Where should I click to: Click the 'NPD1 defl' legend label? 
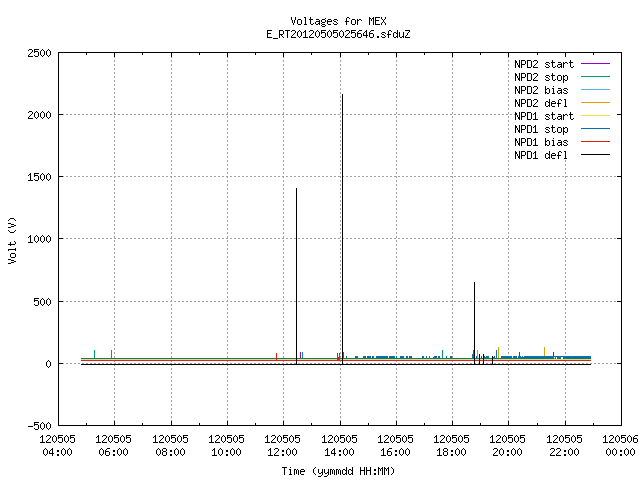tap(541, 156)
